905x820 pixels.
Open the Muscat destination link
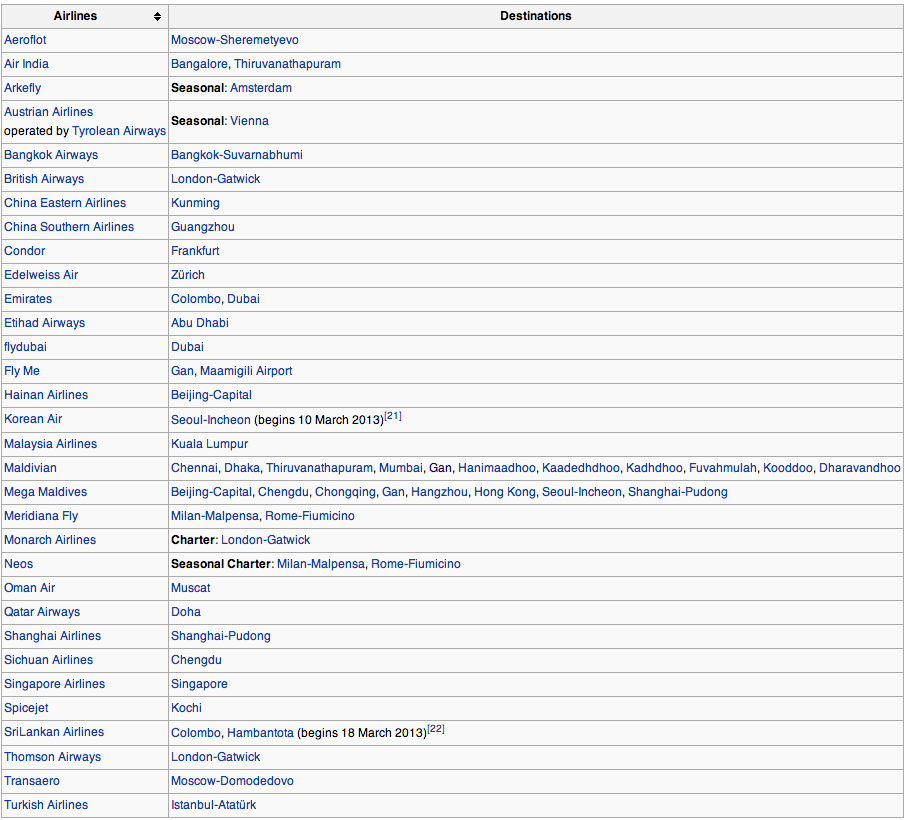(x=190, y=588)
